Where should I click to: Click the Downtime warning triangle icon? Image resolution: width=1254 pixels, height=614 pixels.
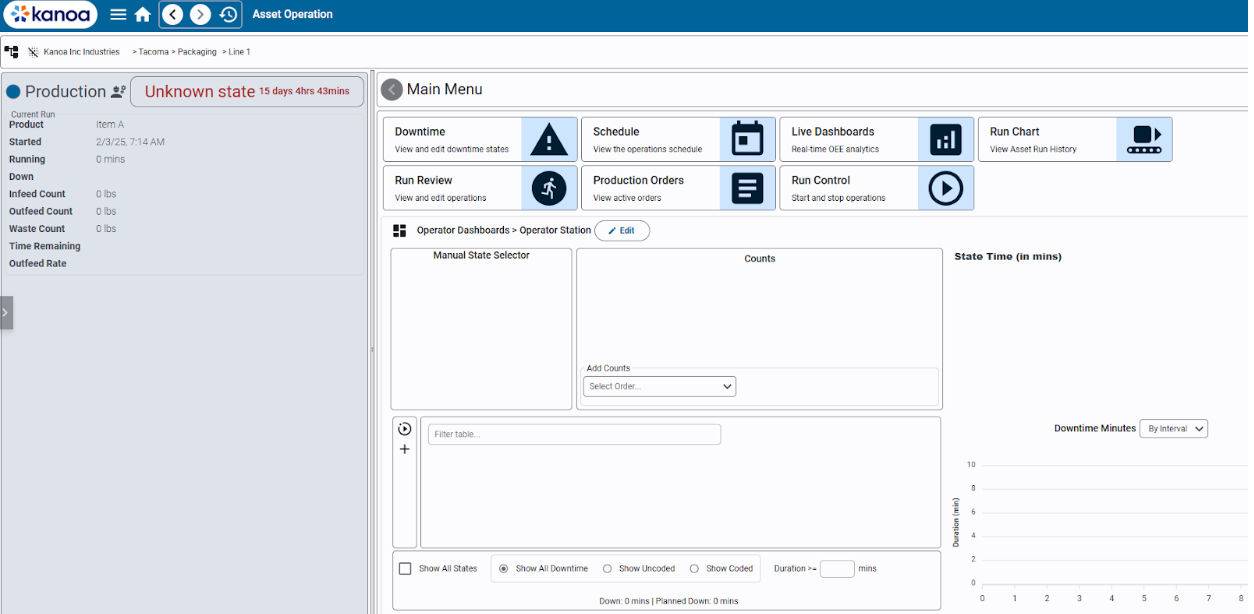point(549,139)
